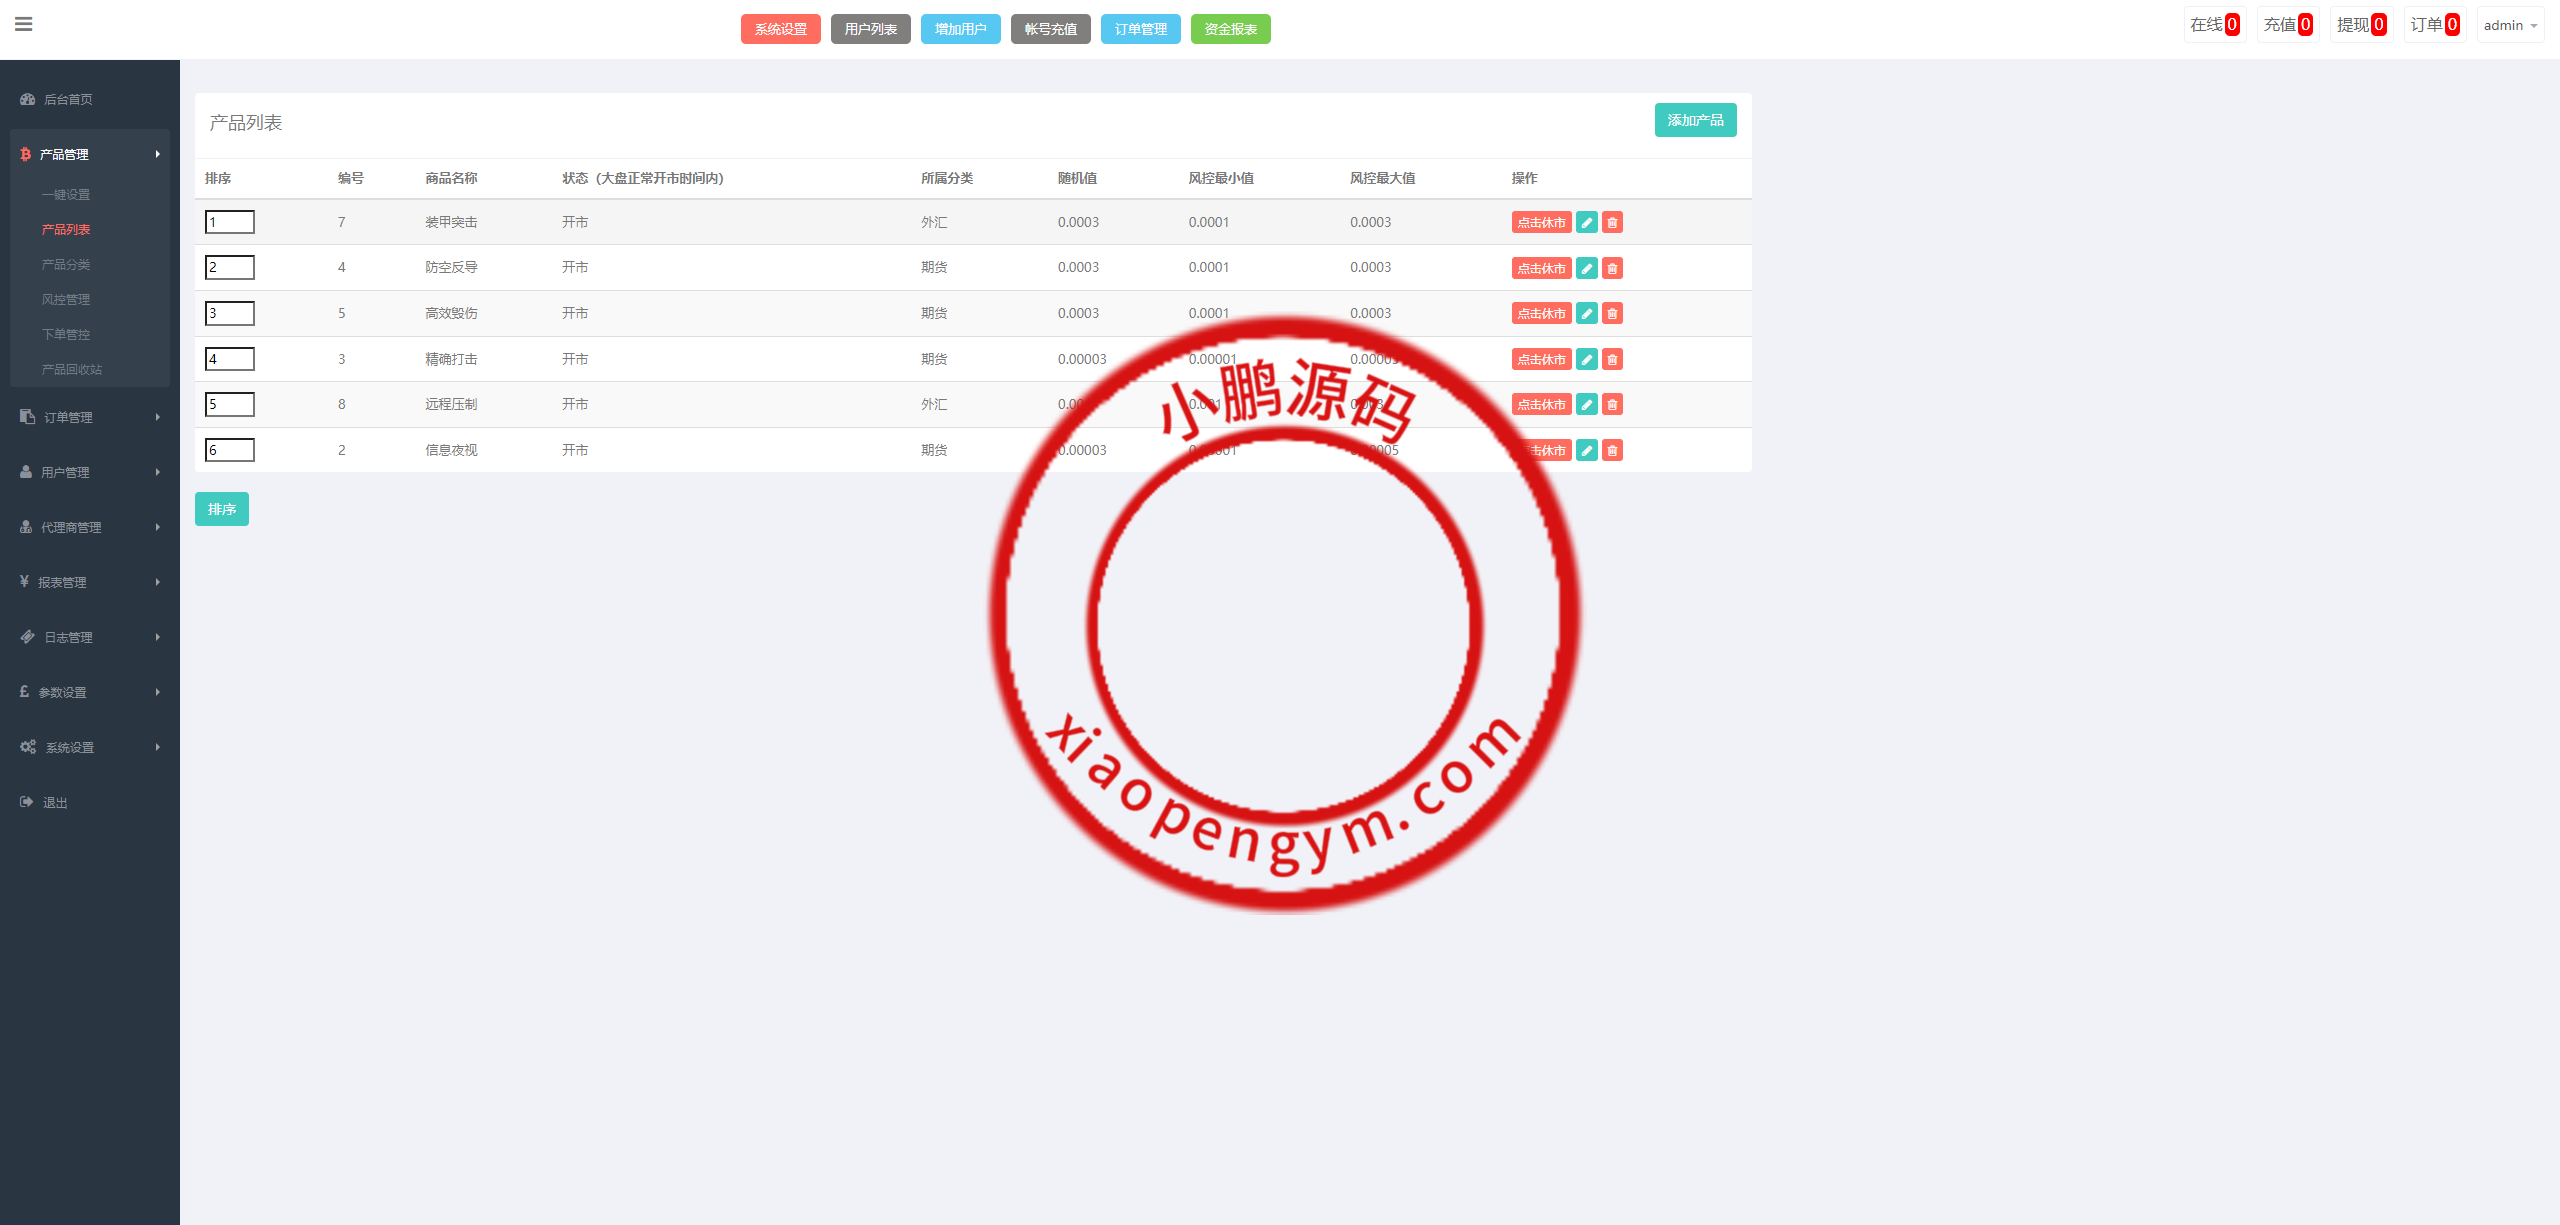The height and width of the screenshot is (1225, 2560).
Task: Open the admin account dropdown
Action: pos(2509,24)
